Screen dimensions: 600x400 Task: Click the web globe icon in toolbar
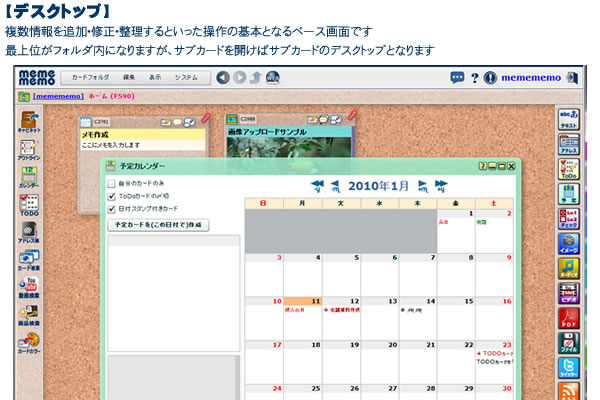coord(272,77)
